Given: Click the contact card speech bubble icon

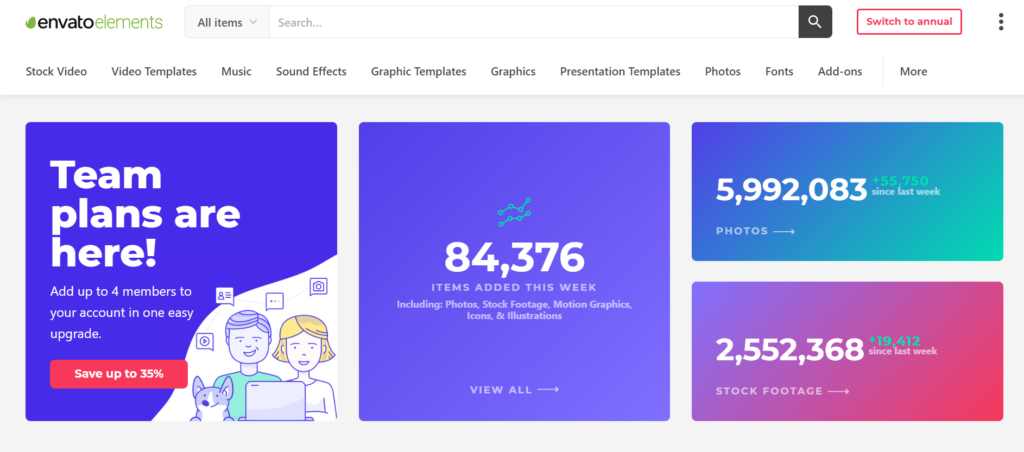Looking at the screenshot, I should click(225, 296).
